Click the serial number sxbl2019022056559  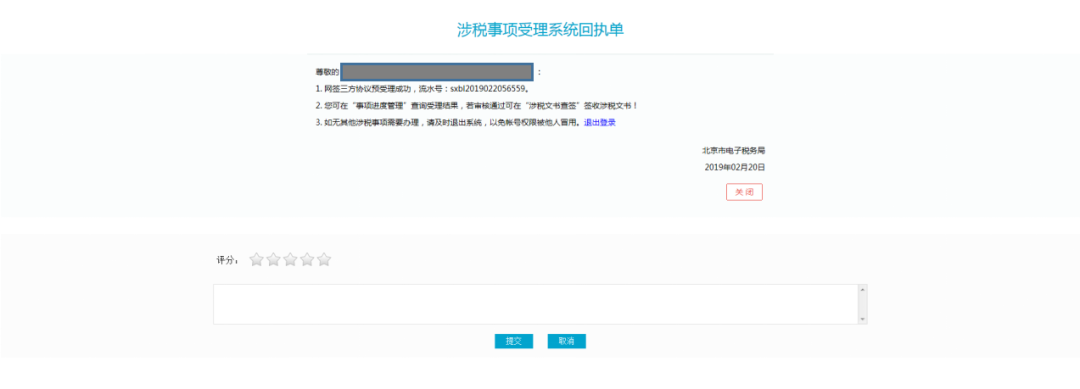pos(488,89)
